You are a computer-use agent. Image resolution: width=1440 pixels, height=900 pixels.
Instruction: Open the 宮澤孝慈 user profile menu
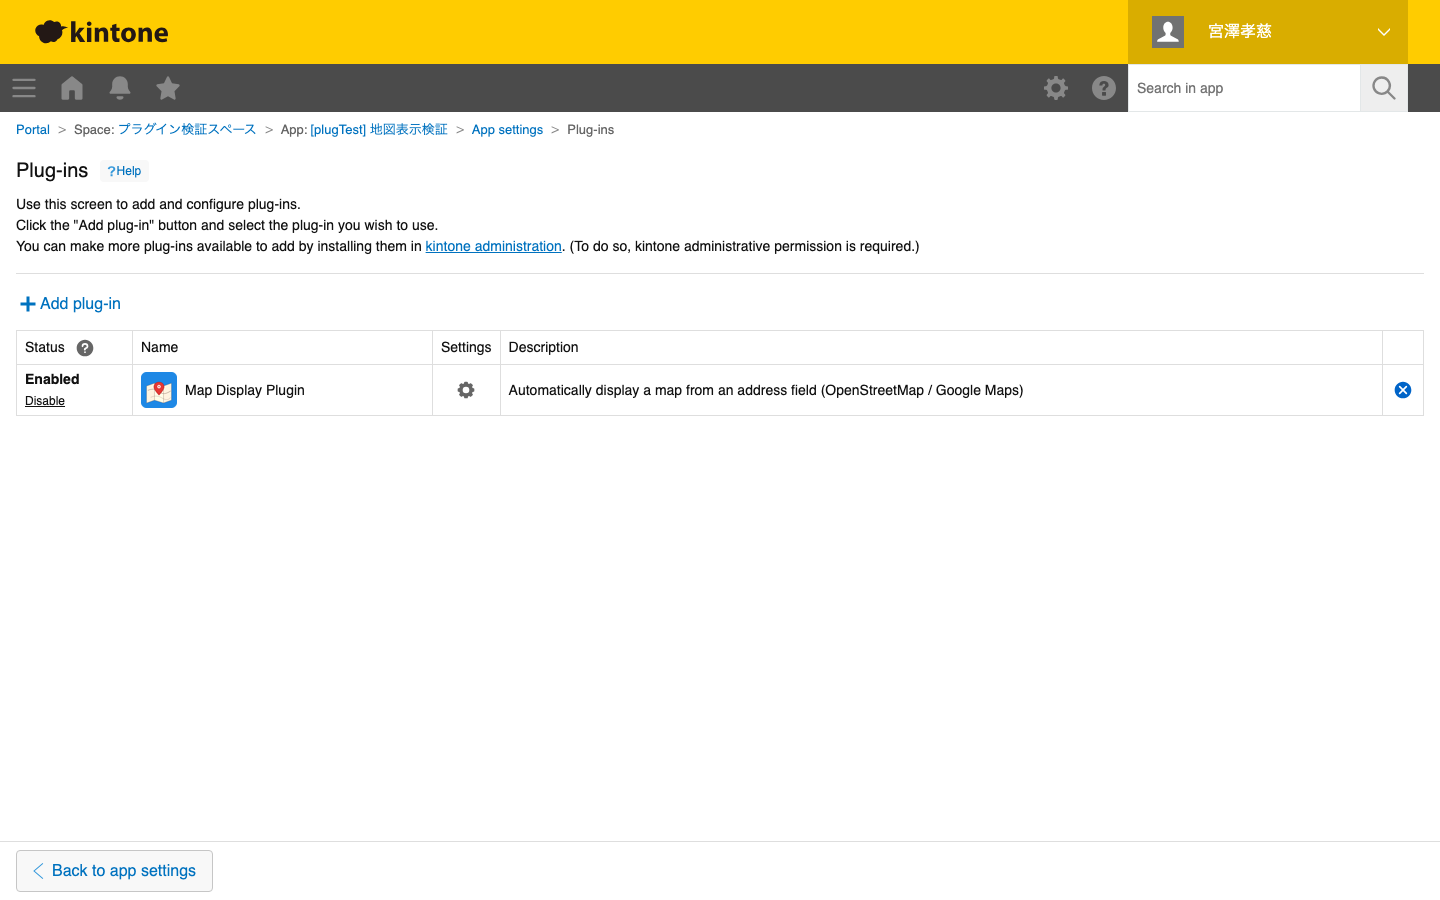pyautogui.click(x=1240, y=32)
